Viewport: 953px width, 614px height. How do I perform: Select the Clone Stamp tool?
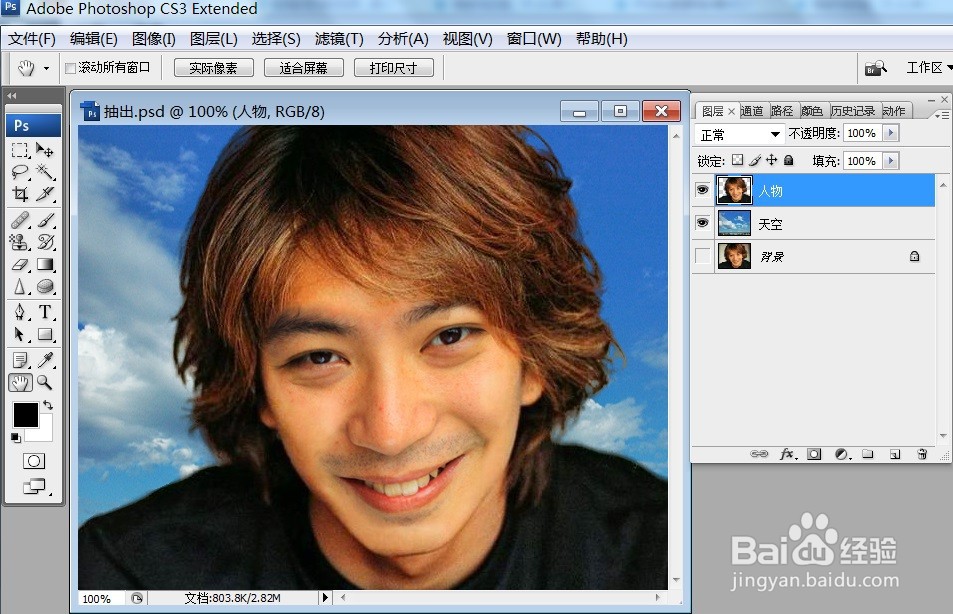20,242
